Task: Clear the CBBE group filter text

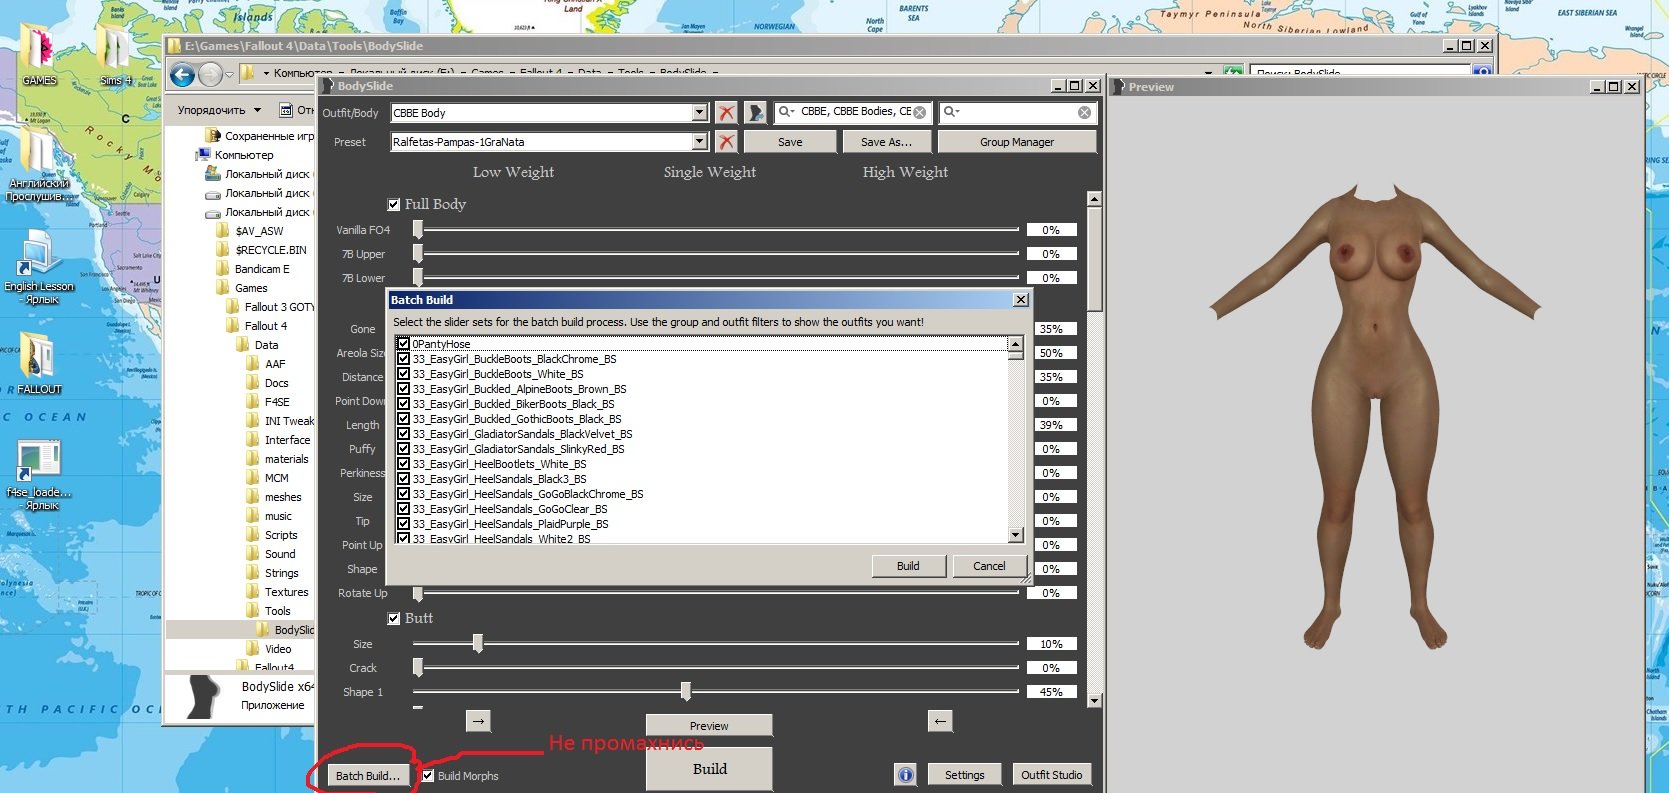Action: [x=920, y=113]
